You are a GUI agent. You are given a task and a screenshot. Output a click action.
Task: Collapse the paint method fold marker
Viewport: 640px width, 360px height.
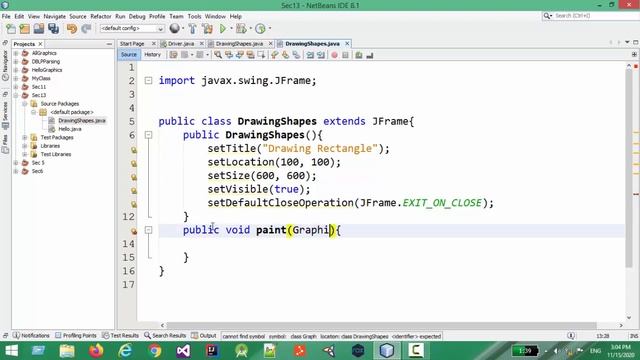[x=149, y=230]
